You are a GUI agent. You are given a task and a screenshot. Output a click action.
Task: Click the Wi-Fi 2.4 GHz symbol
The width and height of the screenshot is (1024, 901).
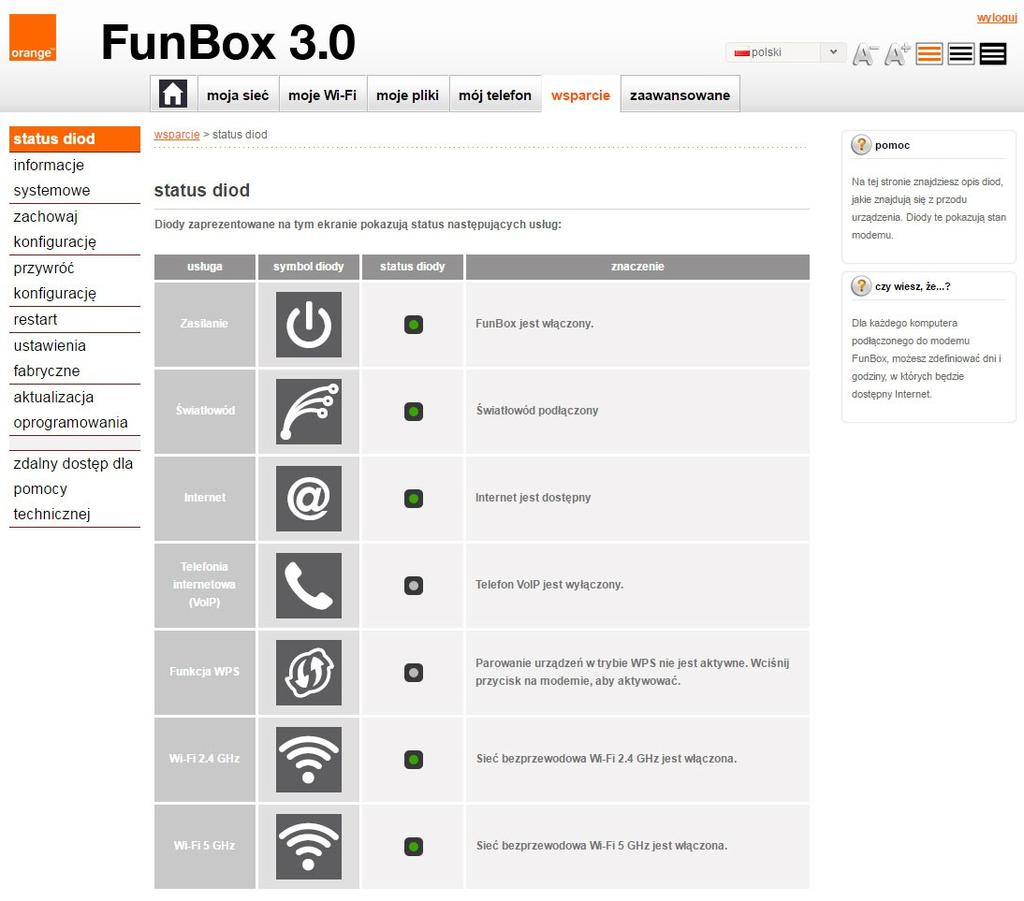(x=308, y=759)
